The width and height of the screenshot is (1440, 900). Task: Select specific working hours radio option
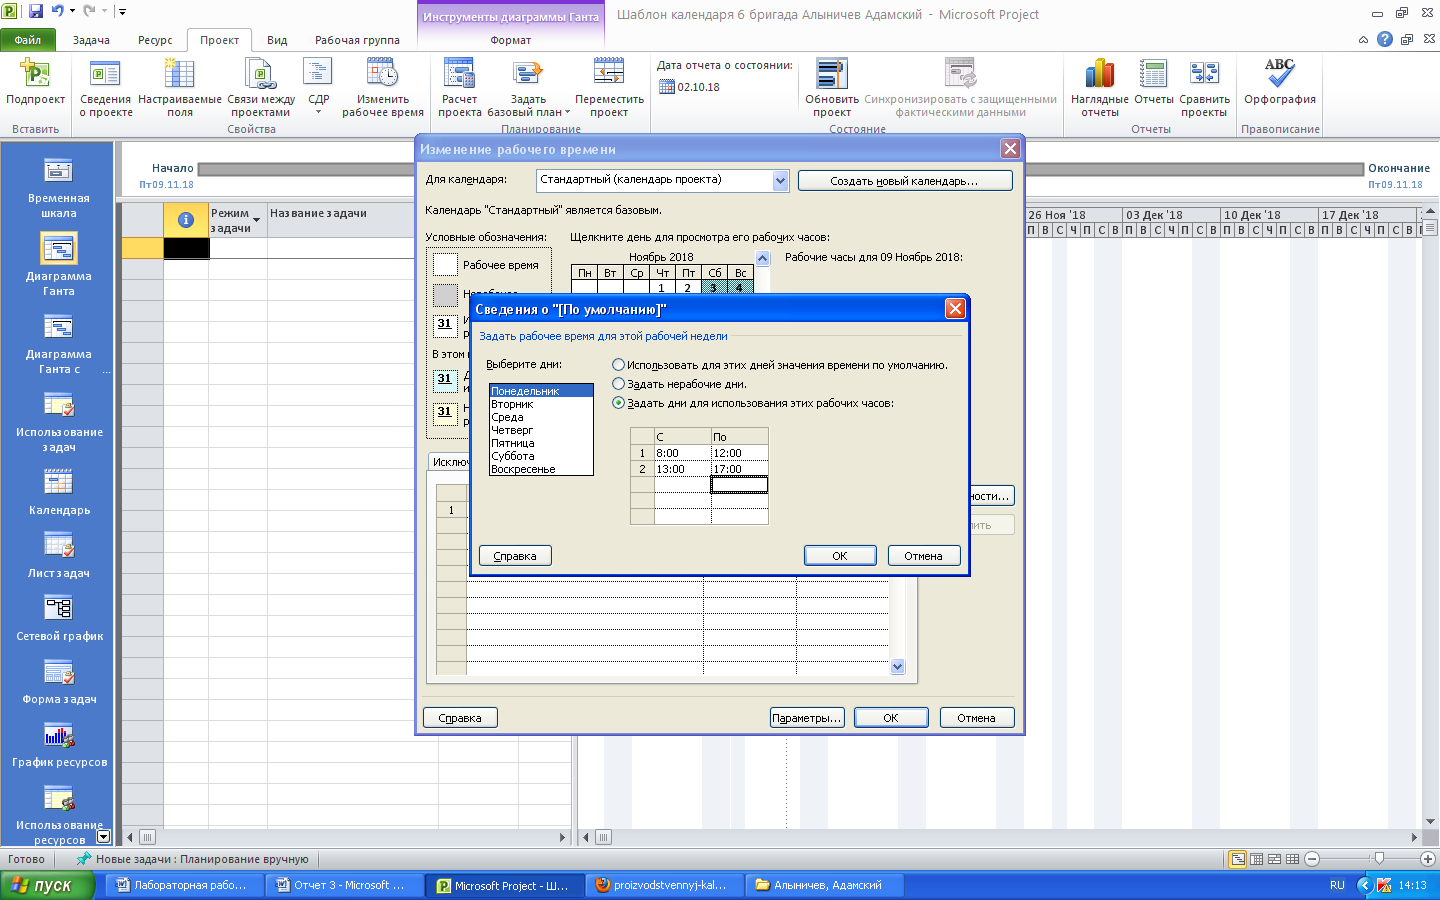(x=618, y=403)
